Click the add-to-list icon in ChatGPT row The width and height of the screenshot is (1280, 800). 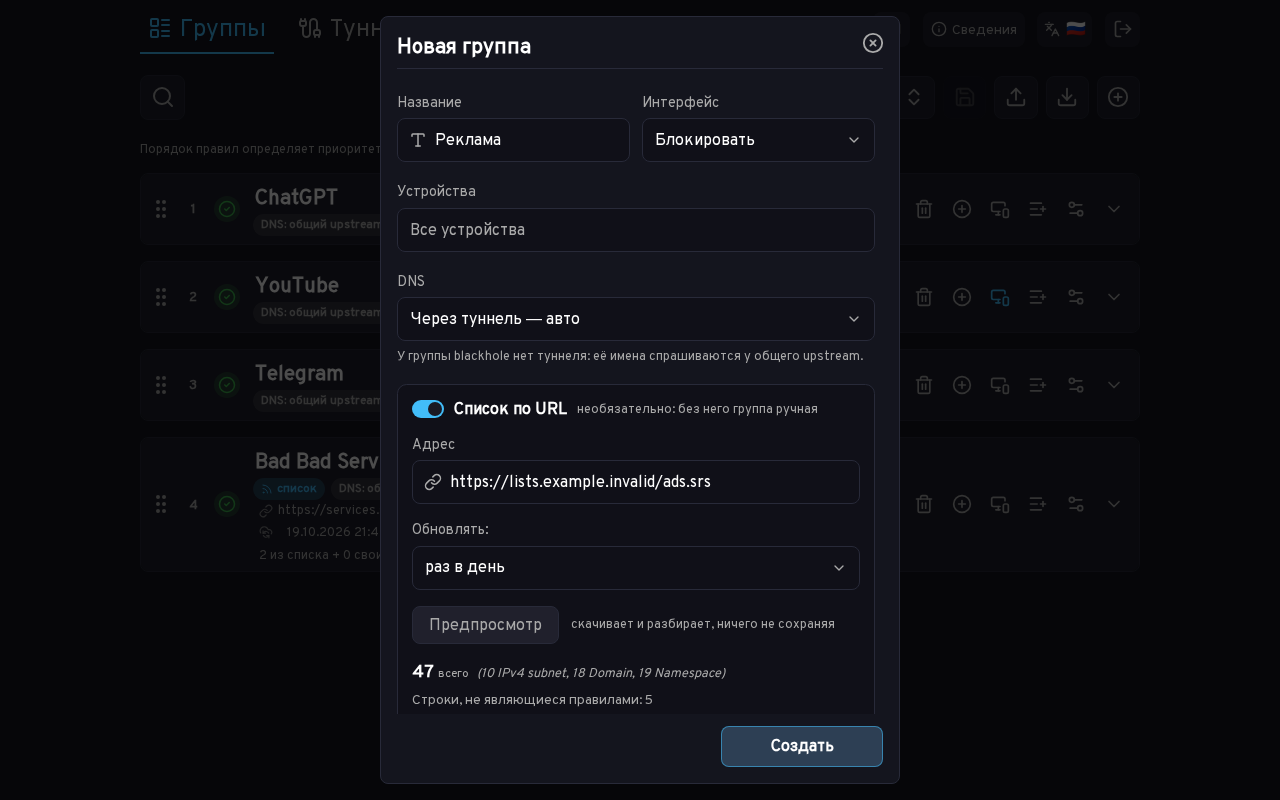pos(1038,209)
